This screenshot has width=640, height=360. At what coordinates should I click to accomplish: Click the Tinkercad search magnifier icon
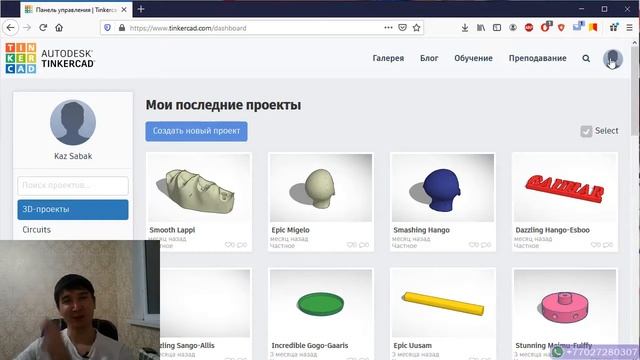[586, 58]
